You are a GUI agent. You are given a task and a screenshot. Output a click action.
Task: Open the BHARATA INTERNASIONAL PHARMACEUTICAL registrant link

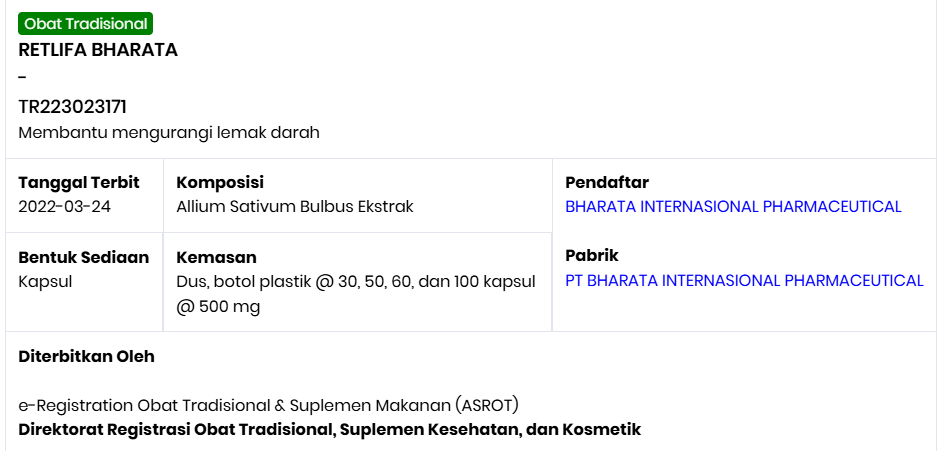tap(733, 207)
